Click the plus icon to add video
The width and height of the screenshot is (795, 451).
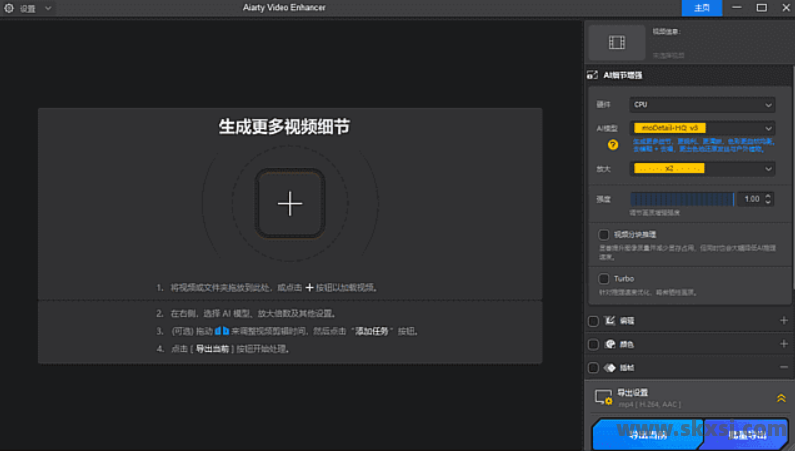click(x=290, y=204)
